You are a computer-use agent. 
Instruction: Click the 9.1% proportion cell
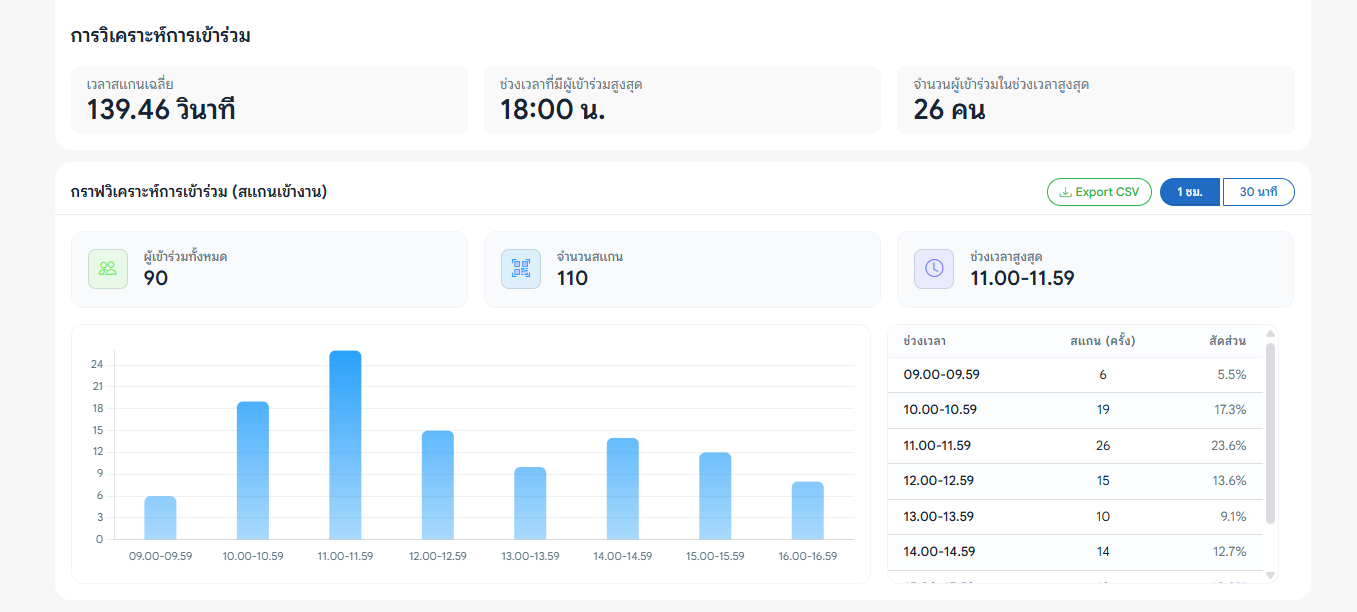coord(1233,517)
